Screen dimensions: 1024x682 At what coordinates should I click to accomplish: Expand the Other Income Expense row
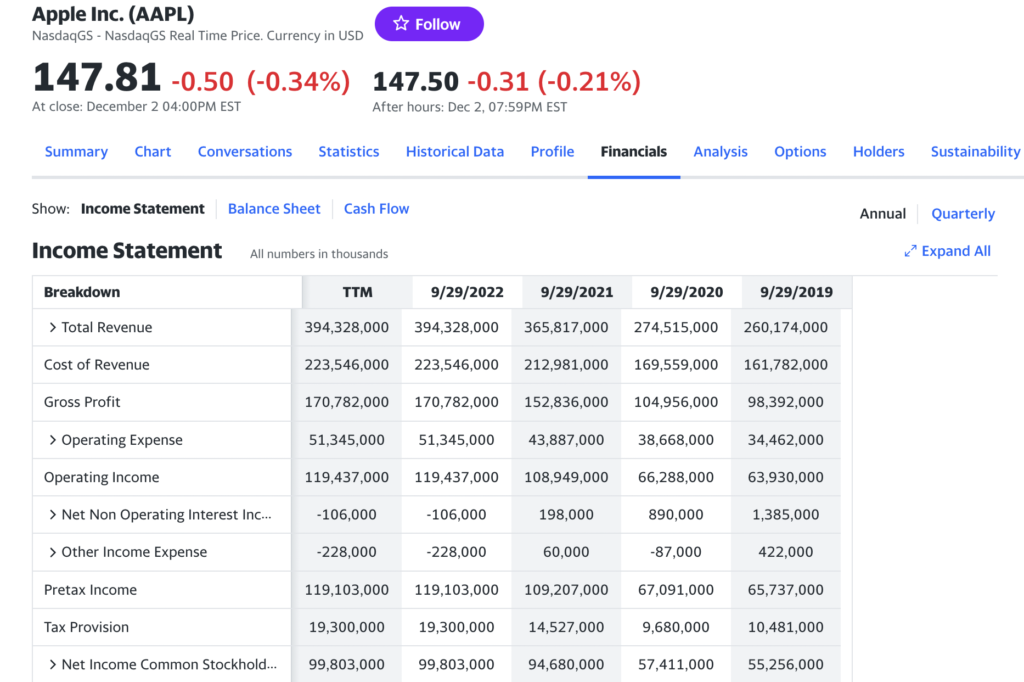pos(53,552)
